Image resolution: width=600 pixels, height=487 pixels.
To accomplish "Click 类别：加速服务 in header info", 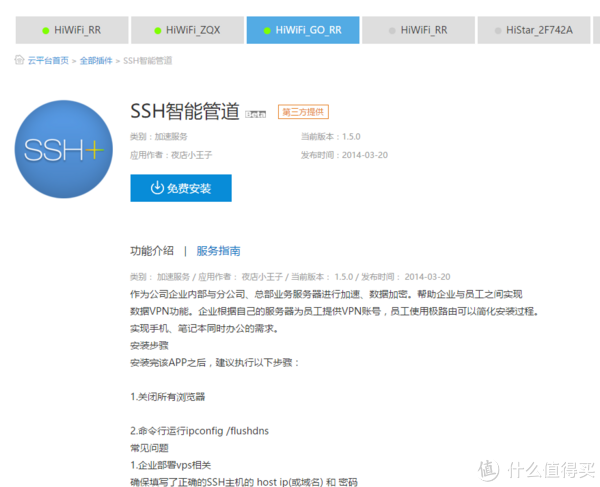I will click(x=159, y=137).
